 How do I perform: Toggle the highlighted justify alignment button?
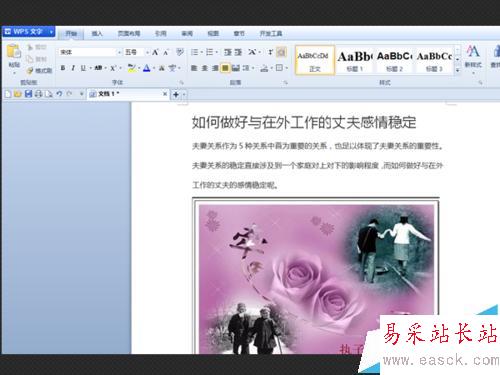(x=225, y=68)
